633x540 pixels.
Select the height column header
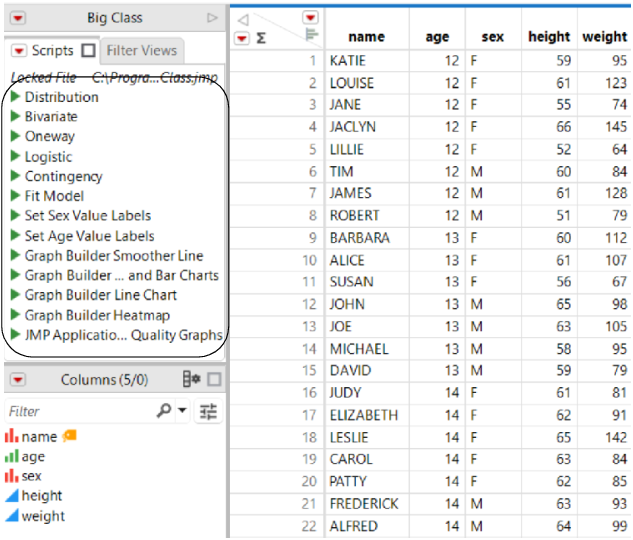pyautogui.click(x=549, y=37)
